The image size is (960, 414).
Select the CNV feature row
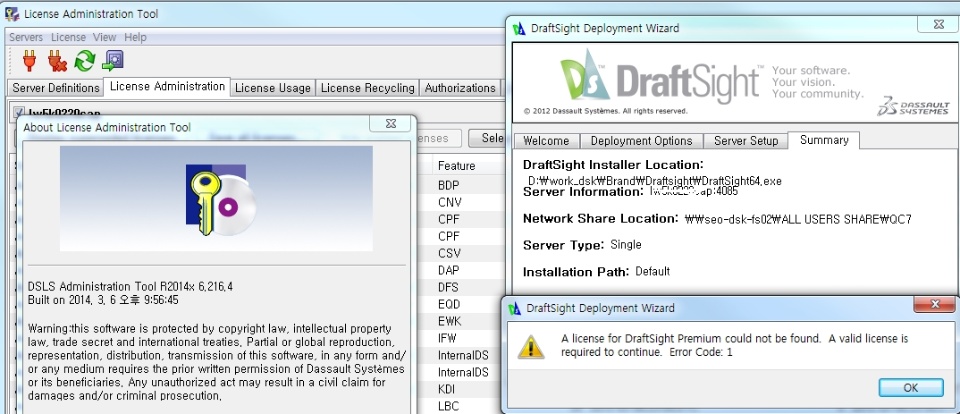pos(450,202)
